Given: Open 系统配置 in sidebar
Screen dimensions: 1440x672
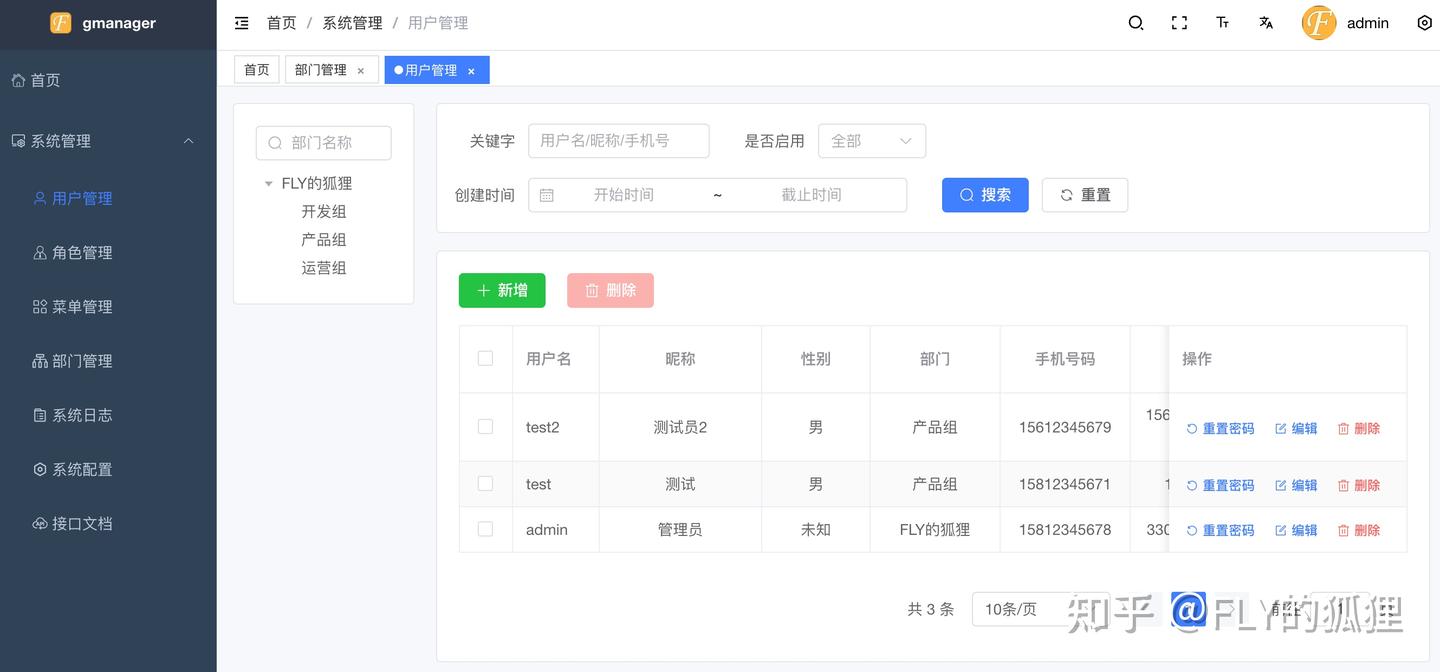Looking at the screenshot, I should click(x=108, y=469).
